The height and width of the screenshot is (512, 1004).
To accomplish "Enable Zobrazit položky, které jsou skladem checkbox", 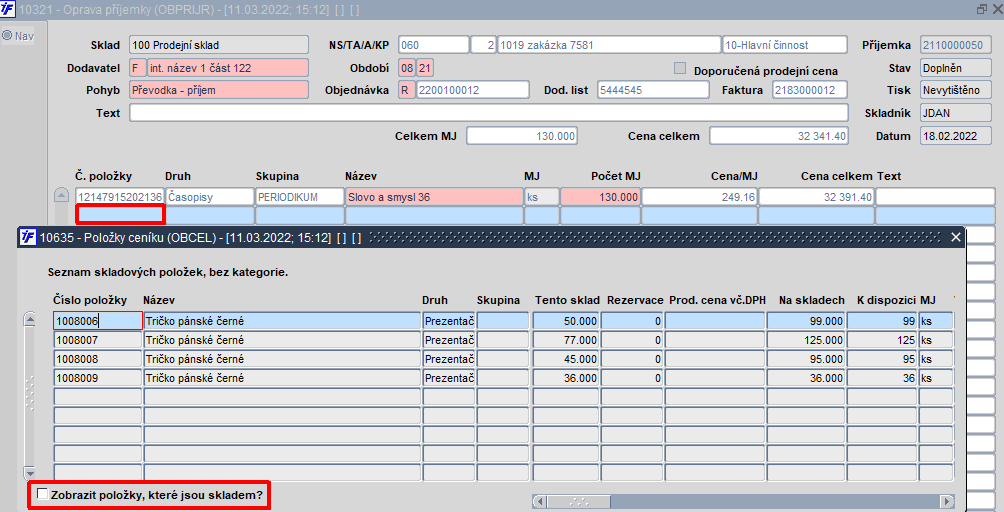I will point(42,494).
